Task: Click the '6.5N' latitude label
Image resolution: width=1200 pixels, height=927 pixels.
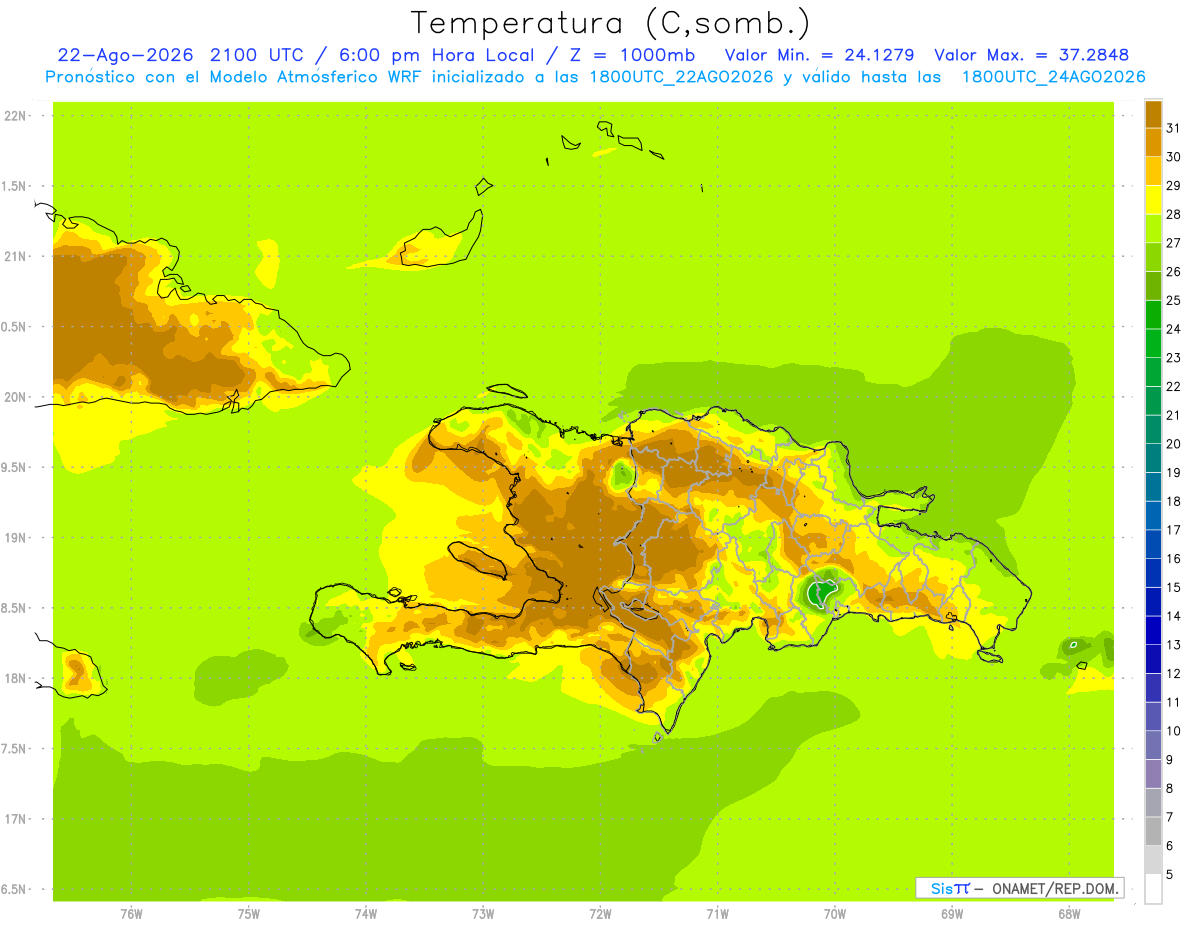Action: 14,890
